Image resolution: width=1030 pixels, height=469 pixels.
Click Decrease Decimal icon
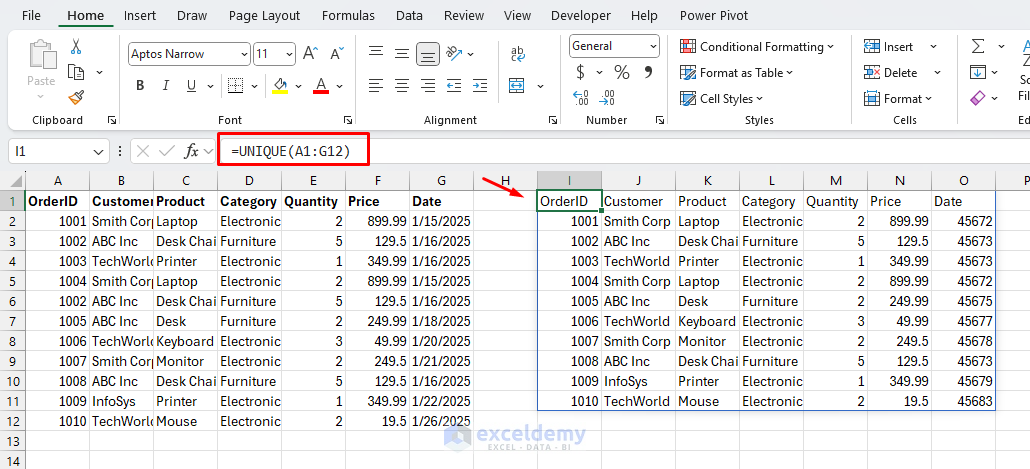click(608, 98)
